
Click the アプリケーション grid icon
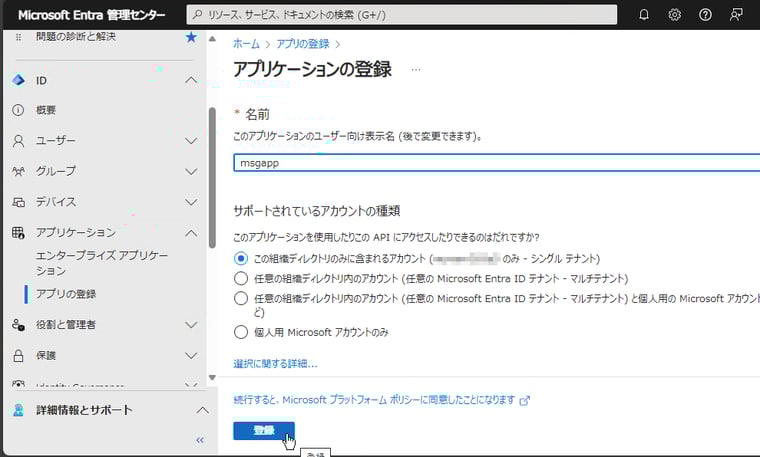(x=18, y=233)
